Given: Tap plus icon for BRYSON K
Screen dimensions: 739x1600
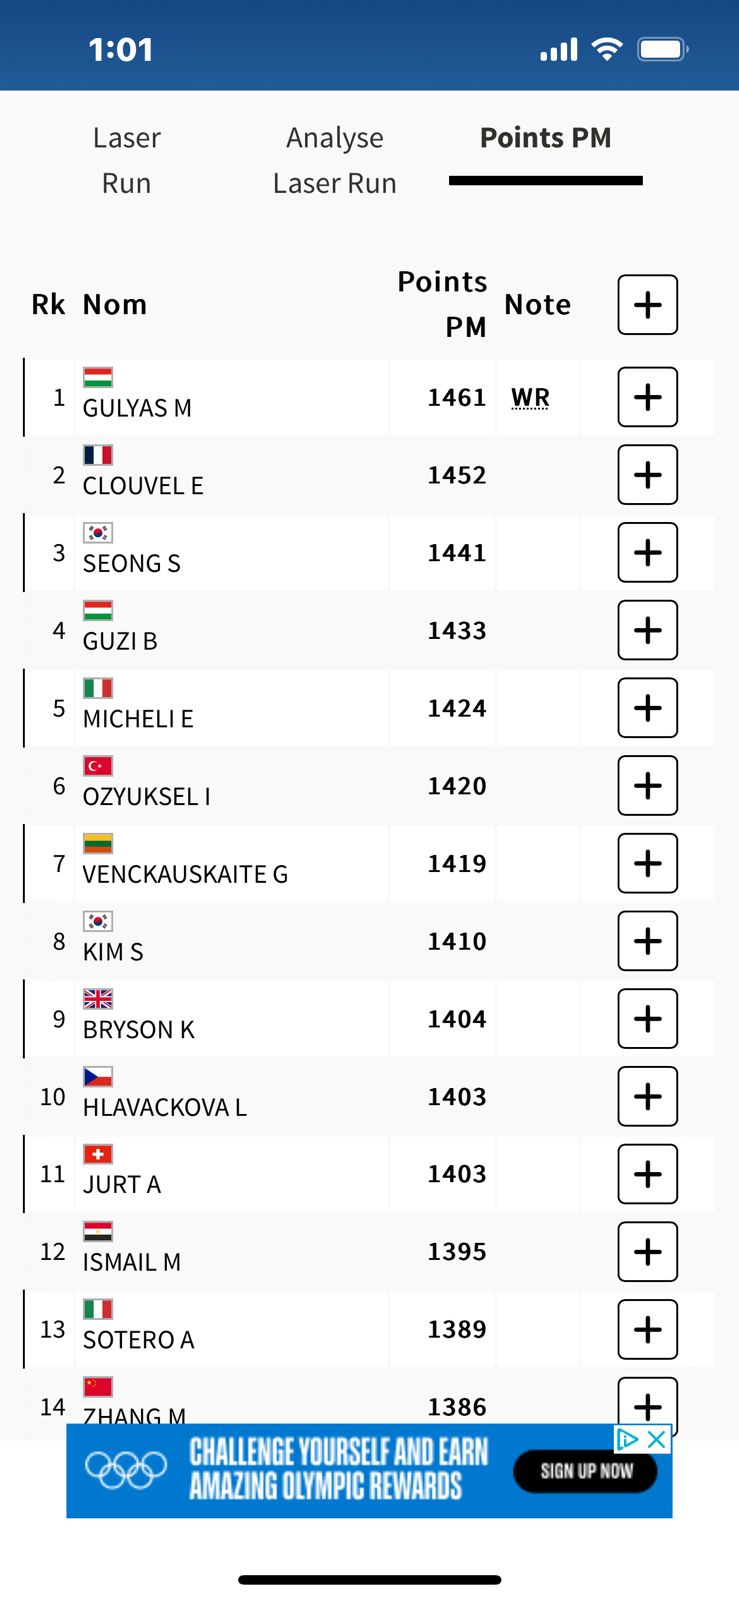Looking at the screenshot, I should tap(647, 1019).
